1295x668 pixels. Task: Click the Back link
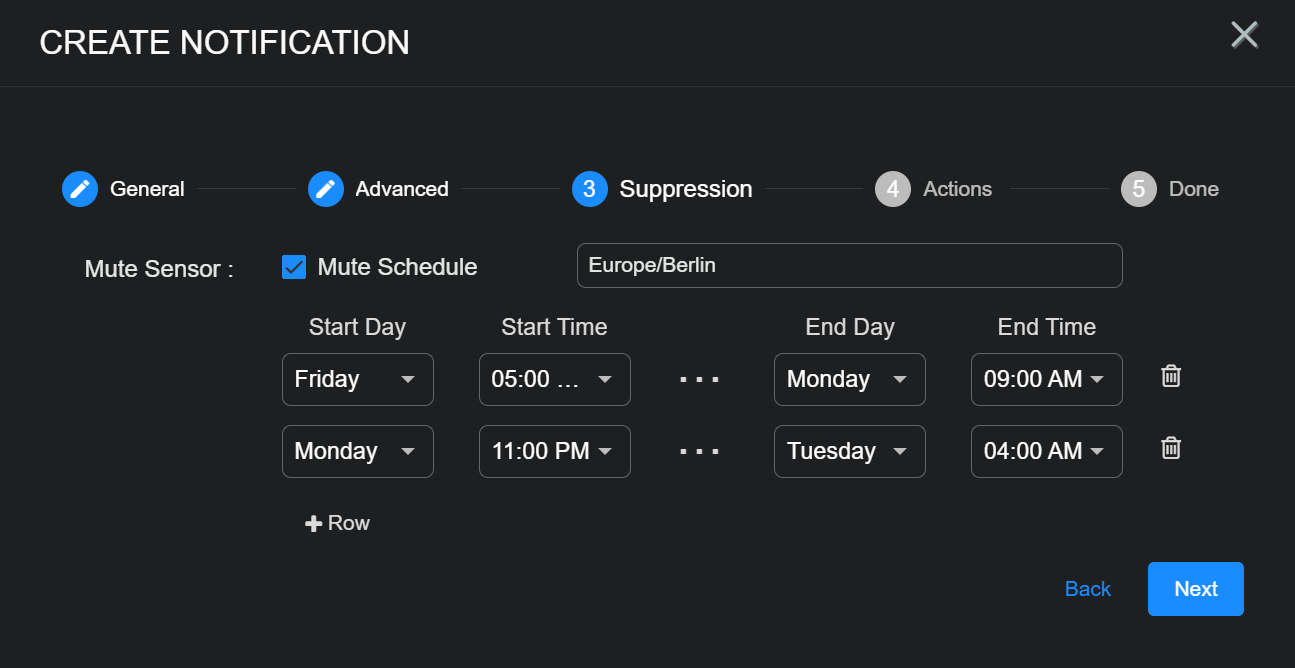click(1088, 589)
